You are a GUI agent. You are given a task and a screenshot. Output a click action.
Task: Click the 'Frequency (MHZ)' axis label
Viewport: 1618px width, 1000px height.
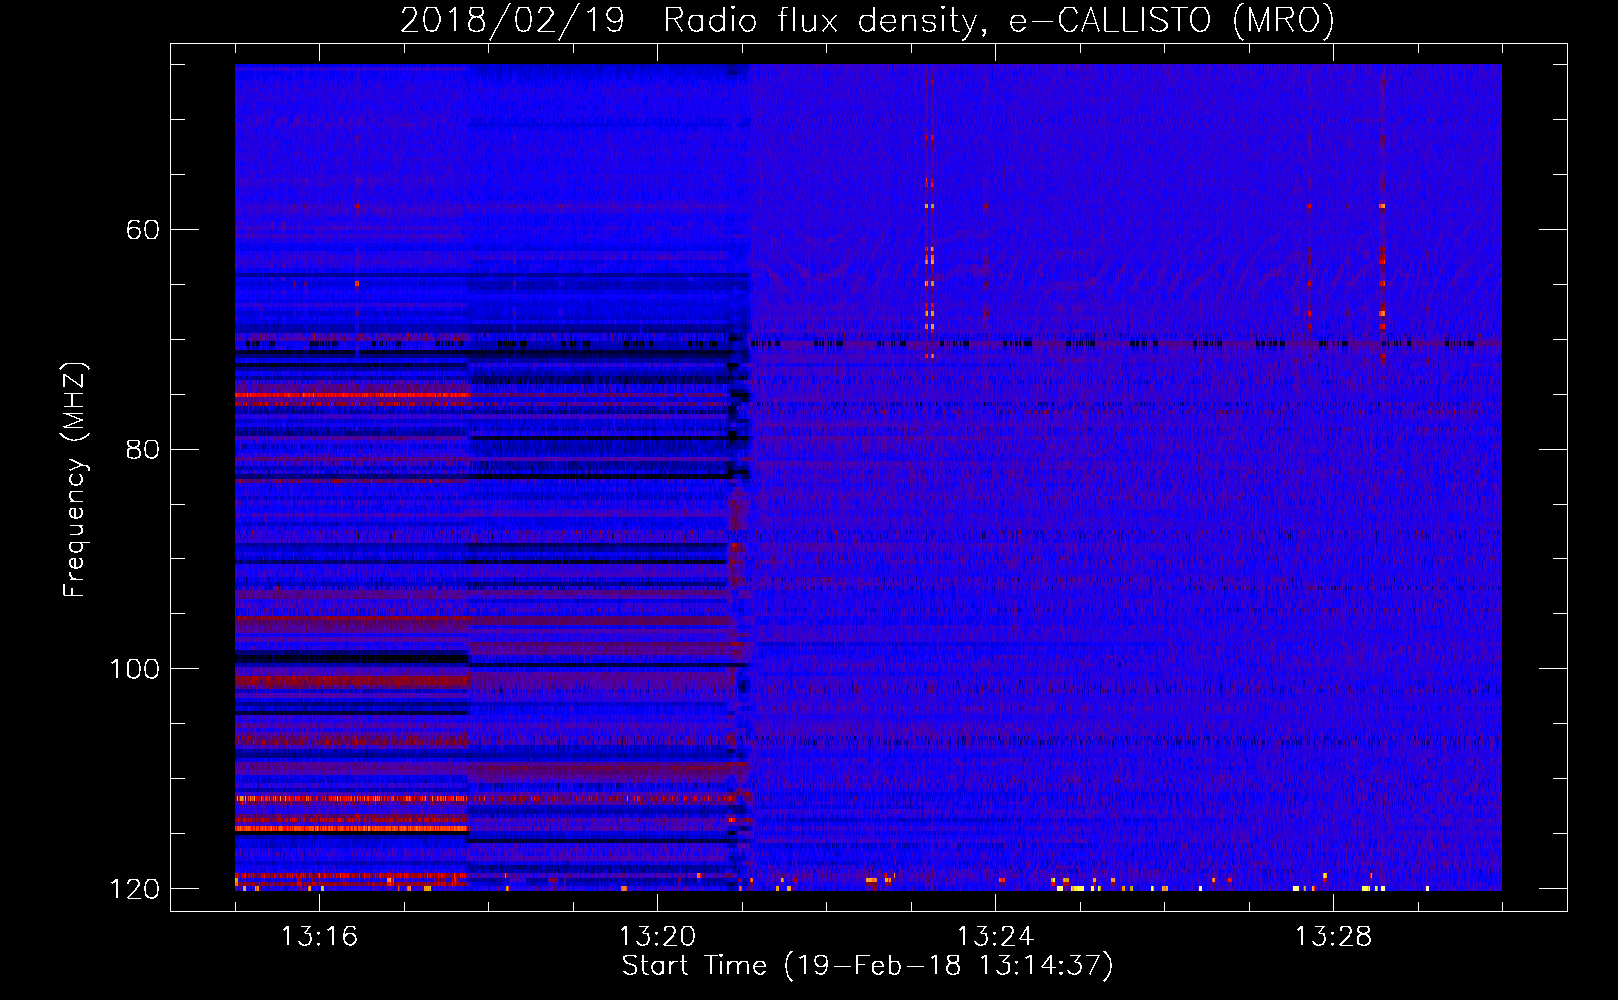point(75,480)
